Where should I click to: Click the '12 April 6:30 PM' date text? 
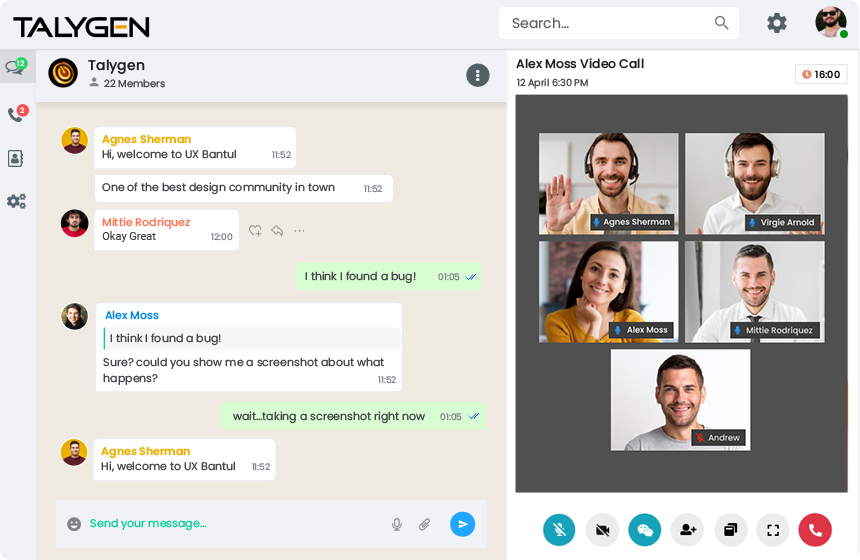(x=552, y=83)
